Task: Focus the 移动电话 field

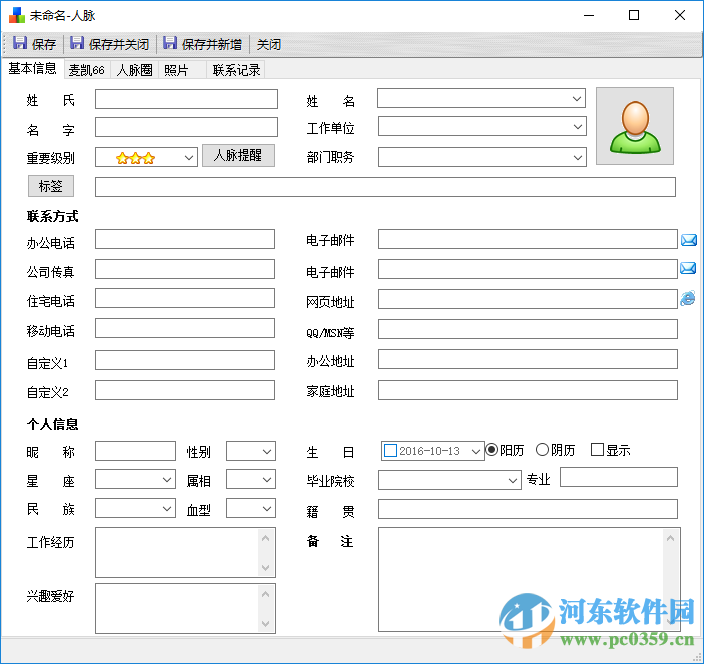Action: [185, 328]
